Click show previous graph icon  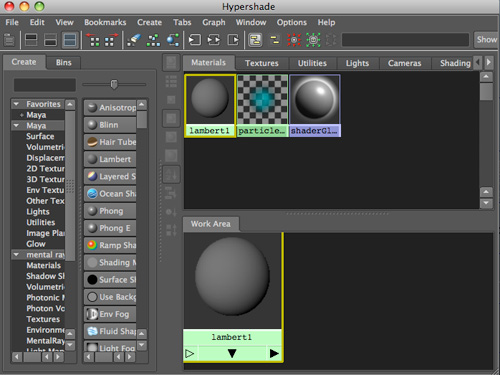tap(92, 40)
